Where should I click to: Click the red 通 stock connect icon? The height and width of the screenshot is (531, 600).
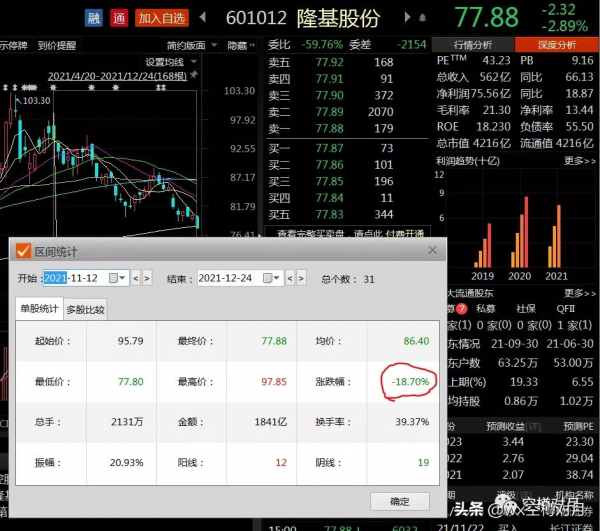(x=119, y=18)
